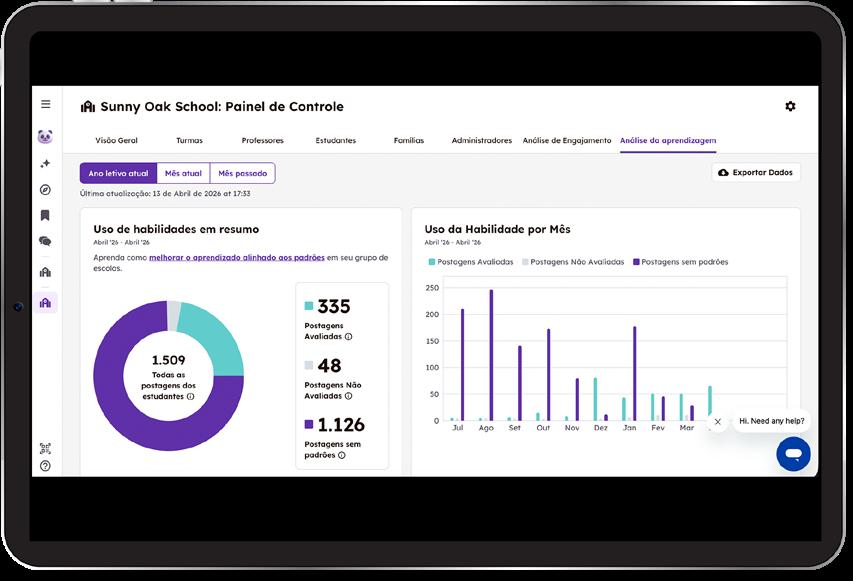Image resolution: width=853 pixels, height=581 pixels.
Task: Dismiss the Need any help chat bubble
Action: click(718, 422)
